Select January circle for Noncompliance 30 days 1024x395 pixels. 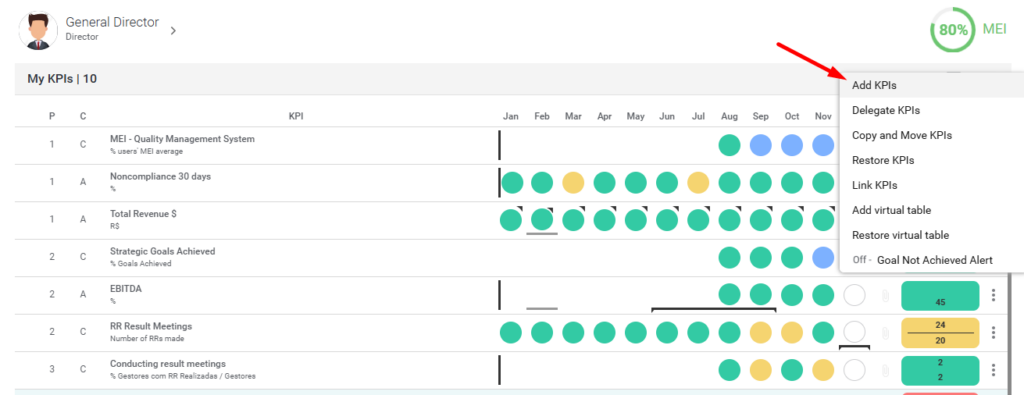(x=512, y=182)
